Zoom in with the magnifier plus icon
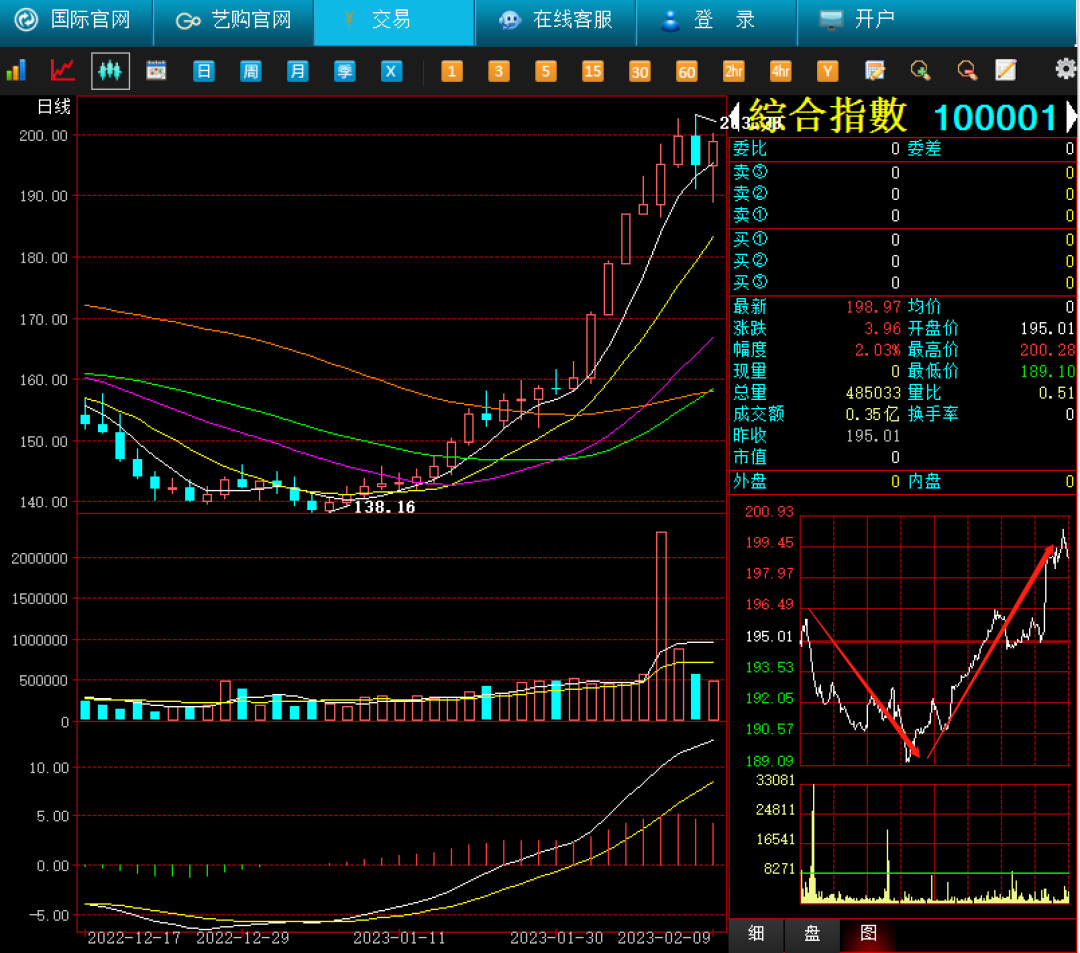This screenshot has width=1080, height=953. click(x=921, y=70)
